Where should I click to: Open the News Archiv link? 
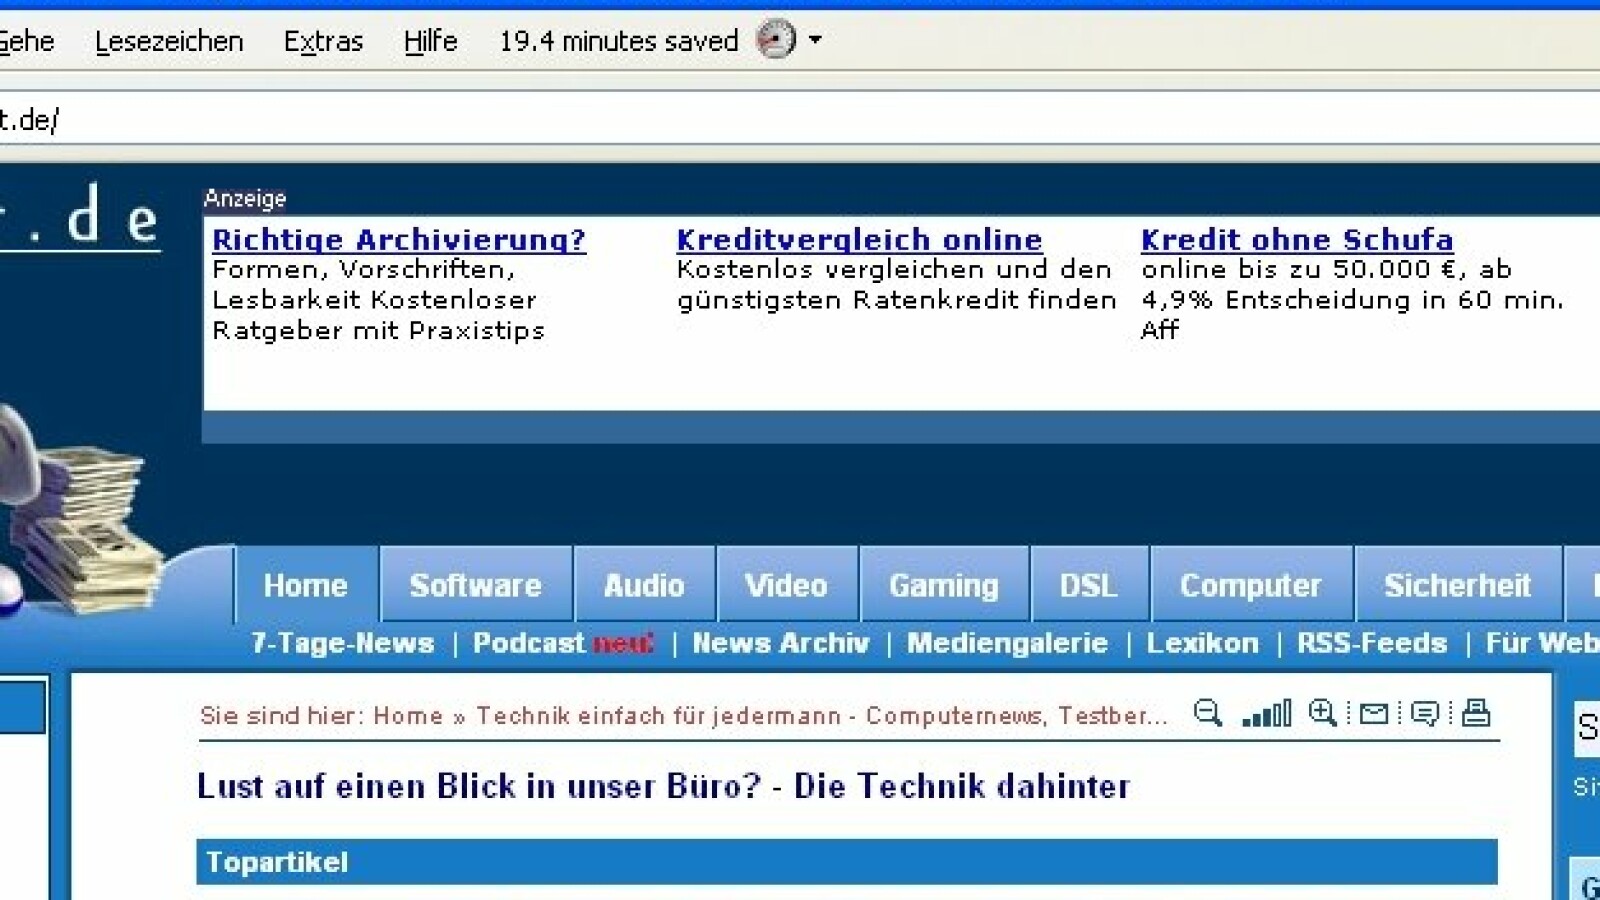tap(781, 643)
